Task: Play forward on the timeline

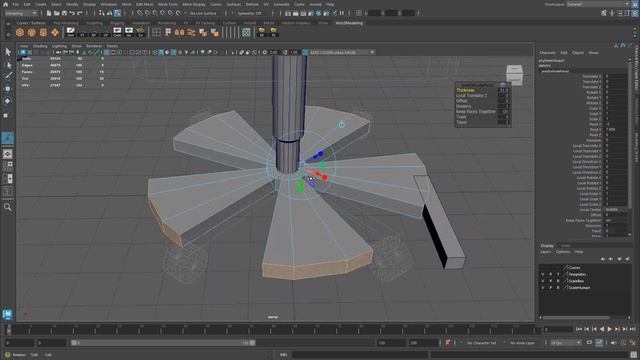Action: click(x=610, y=329)
